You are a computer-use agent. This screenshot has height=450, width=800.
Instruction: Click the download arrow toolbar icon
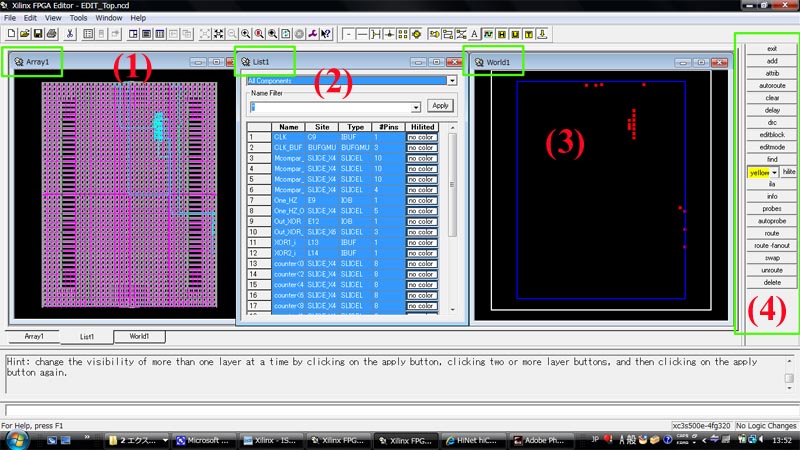[542, 34]
